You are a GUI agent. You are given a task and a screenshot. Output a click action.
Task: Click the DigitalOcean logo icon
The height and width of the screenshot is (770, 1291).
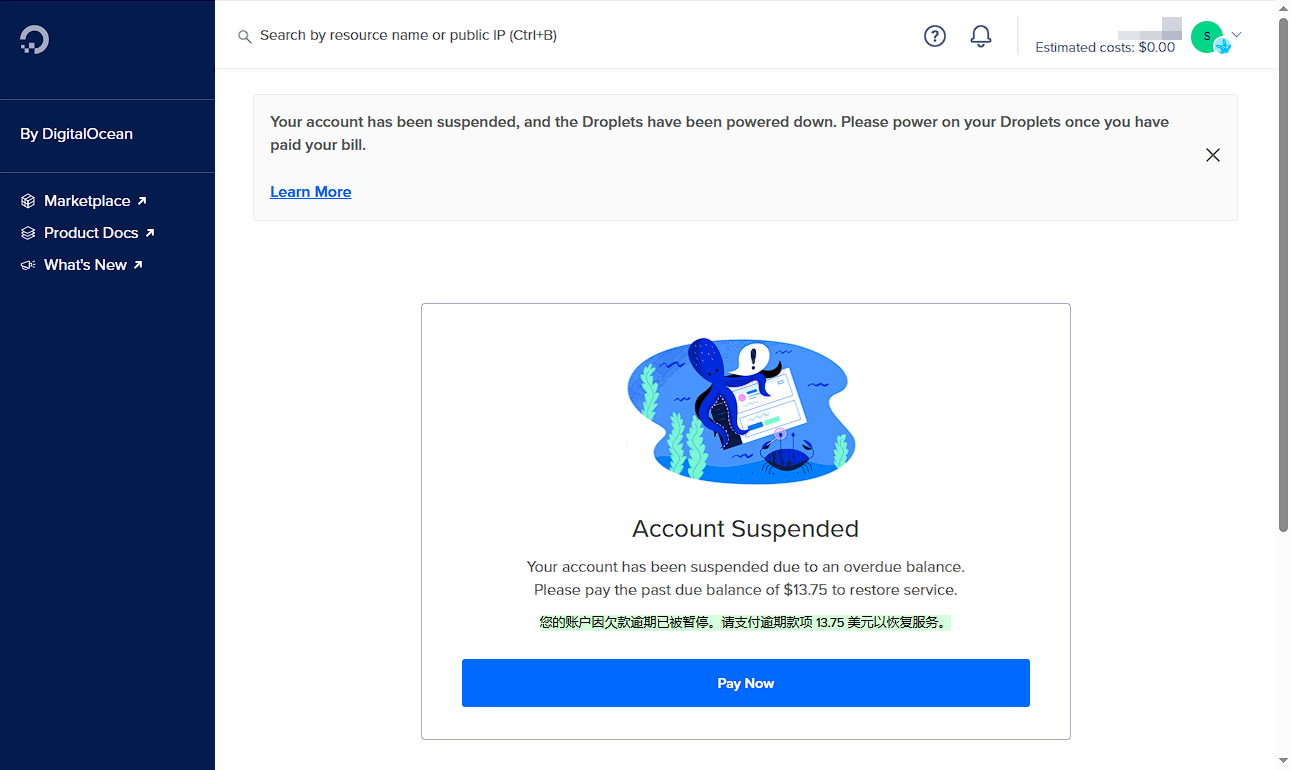coord(34,39)
